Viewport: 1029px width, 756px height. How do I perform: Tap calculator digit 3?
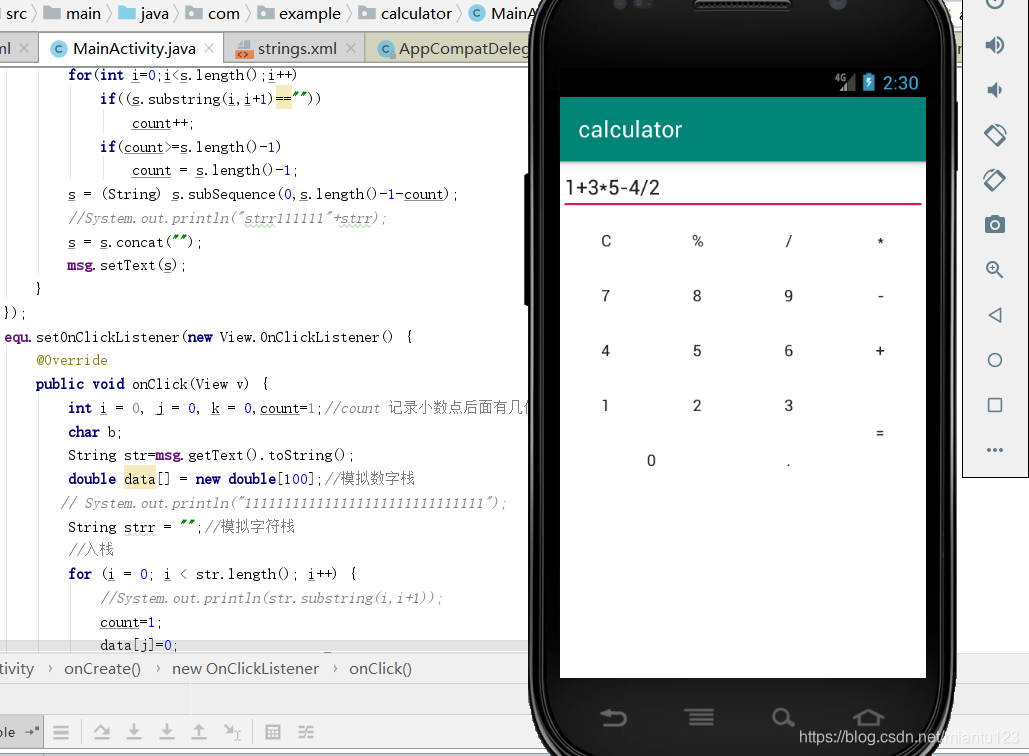(789, 406)
